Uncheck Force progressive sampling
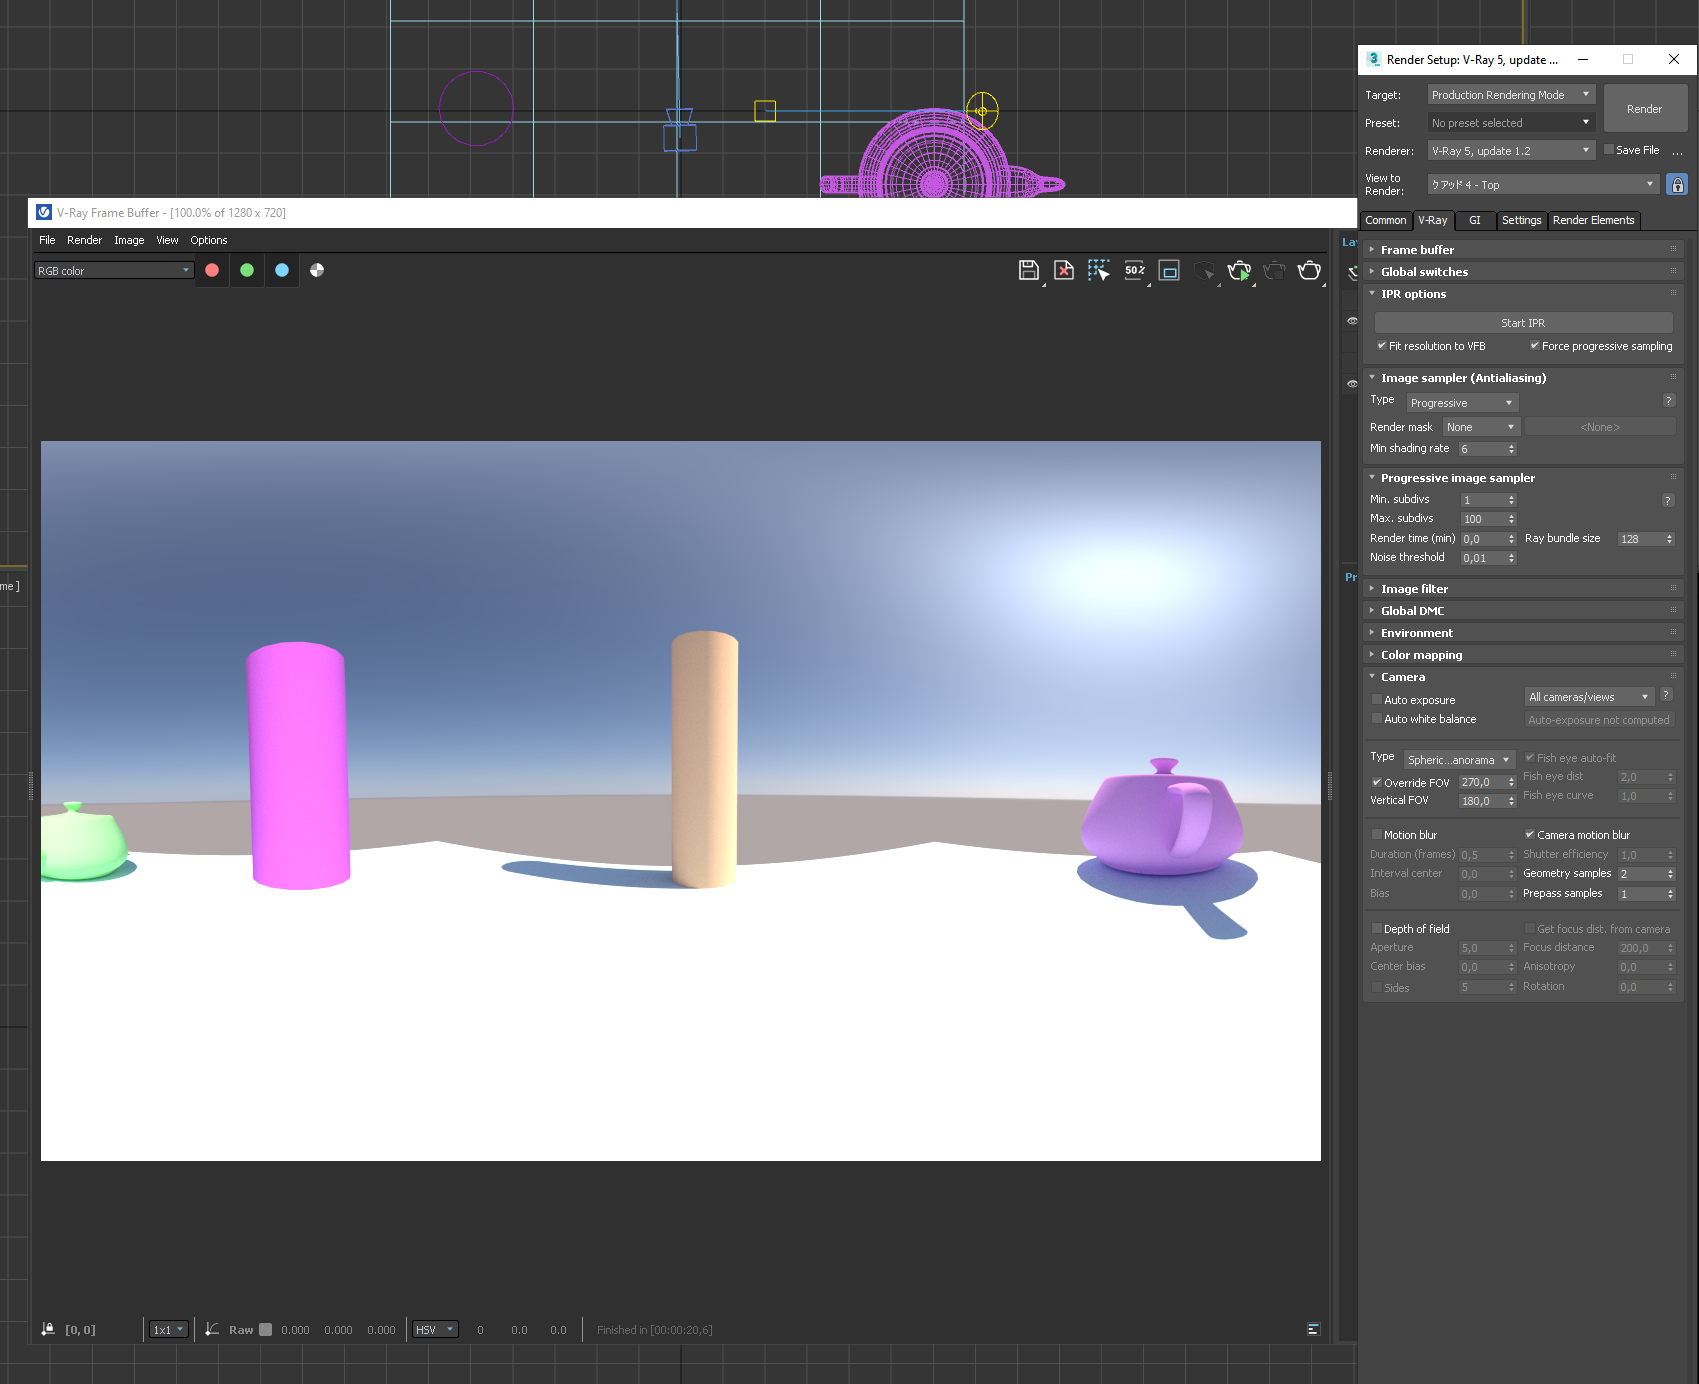 1534,345
